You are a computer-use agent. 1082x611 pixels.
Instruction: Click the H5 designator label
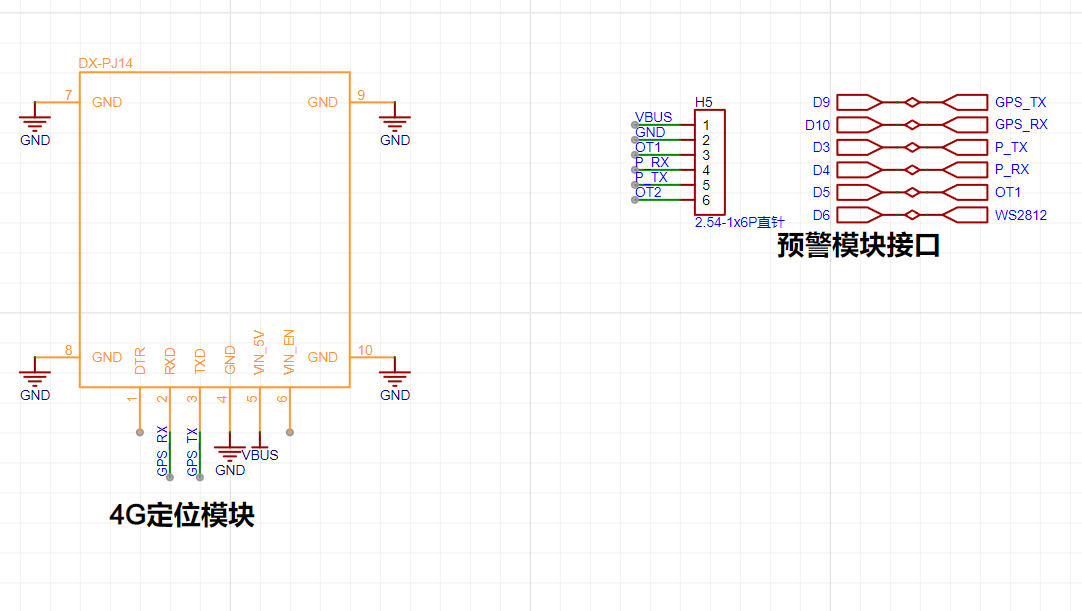tap(703, 102)
